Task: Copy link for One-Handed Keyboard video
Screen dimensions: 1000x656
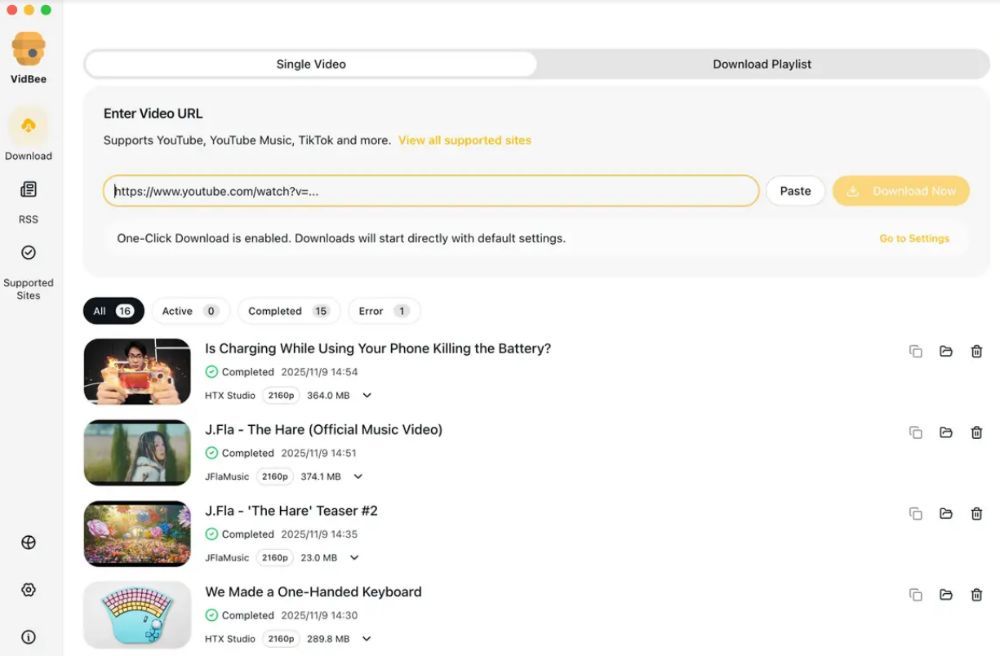Action: [915, 594]
